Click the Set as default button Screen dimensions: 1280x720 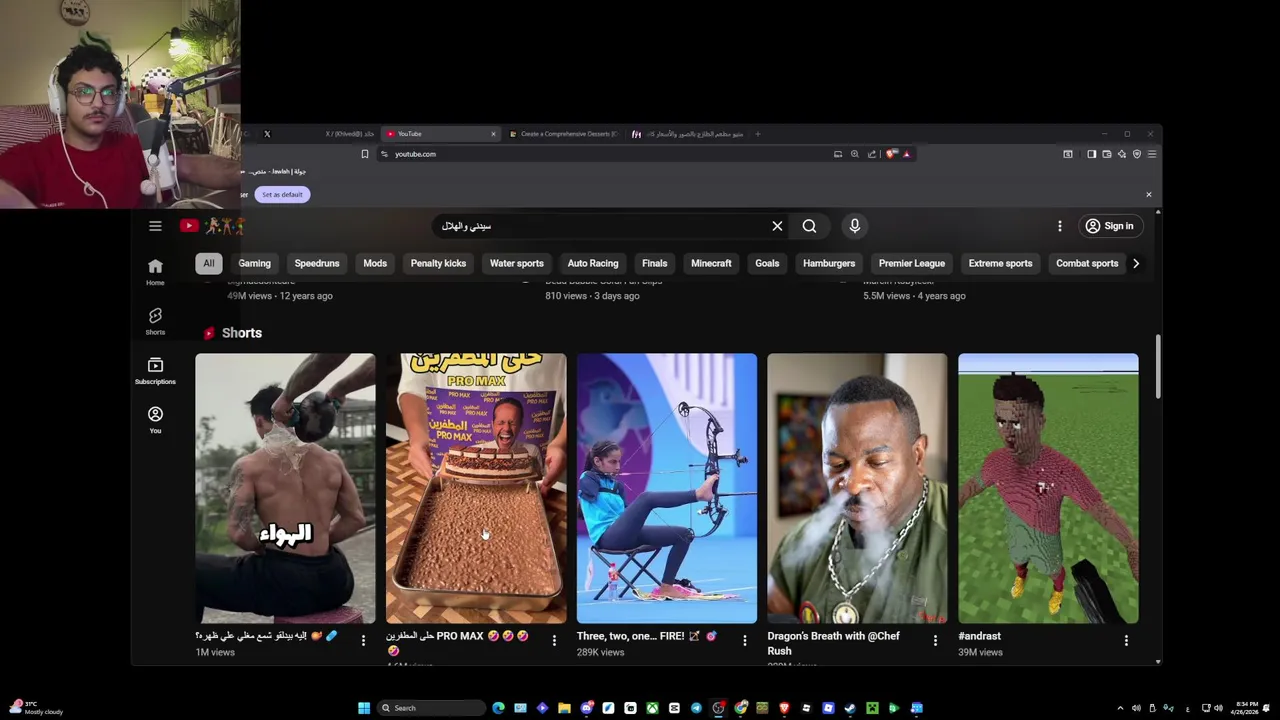(282, 195)
